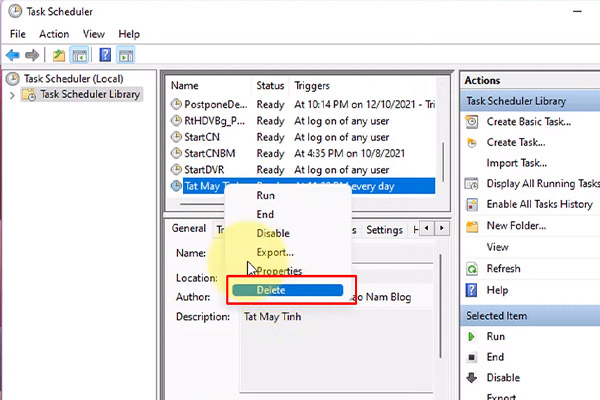
Task: Select the StartCNBM task row
Action: 303,153
